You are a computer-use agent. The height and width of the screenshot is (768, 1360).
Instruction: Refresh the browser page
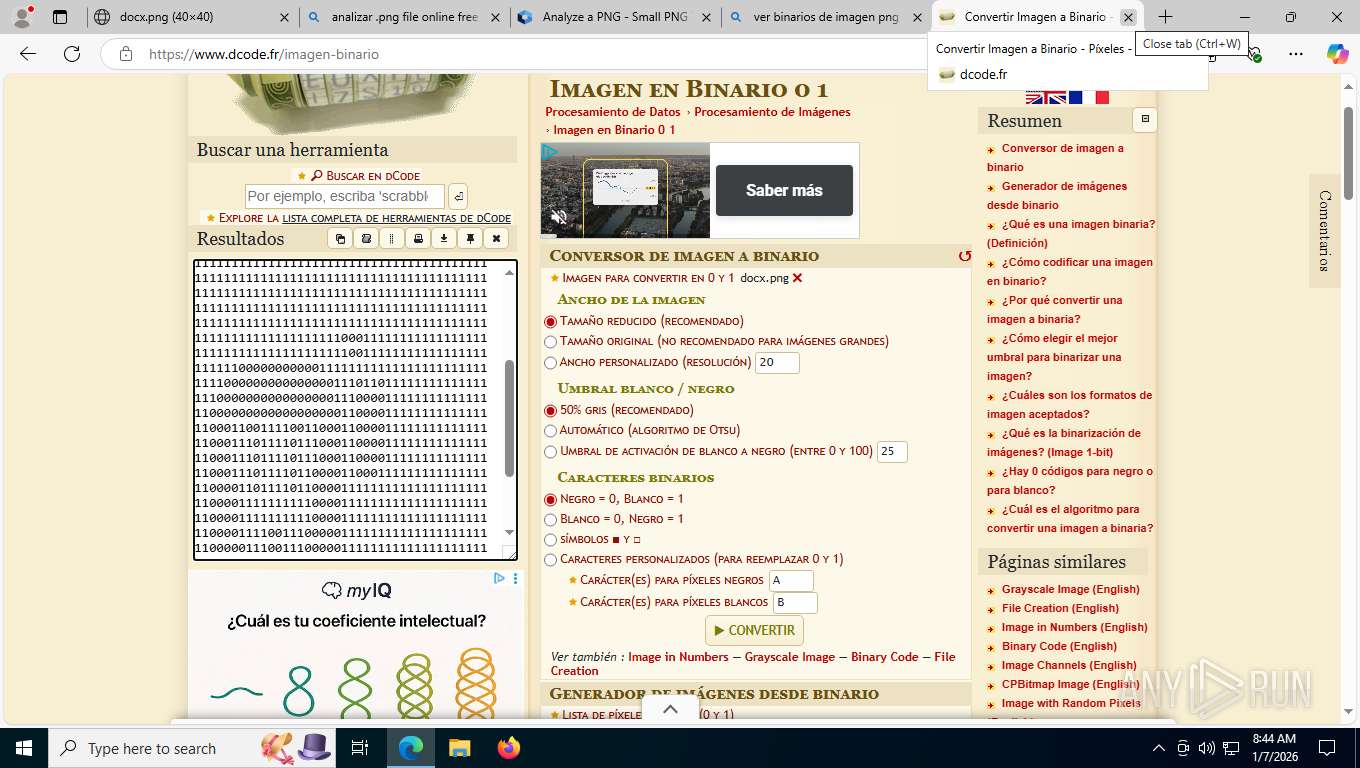(71, 54)
